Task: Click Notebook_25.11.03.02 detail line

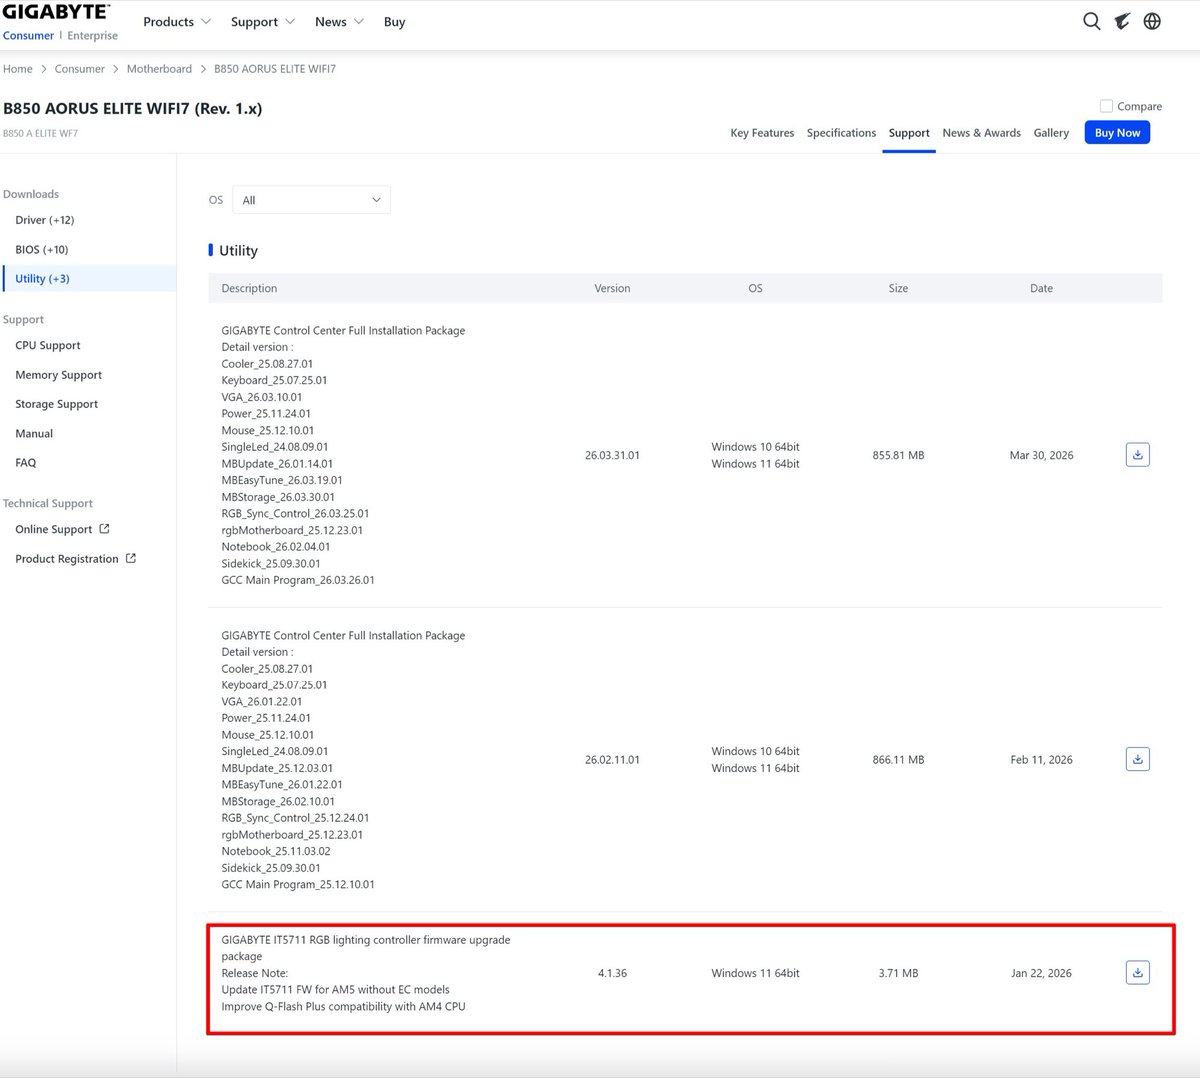Action: (x=276, y=852)
